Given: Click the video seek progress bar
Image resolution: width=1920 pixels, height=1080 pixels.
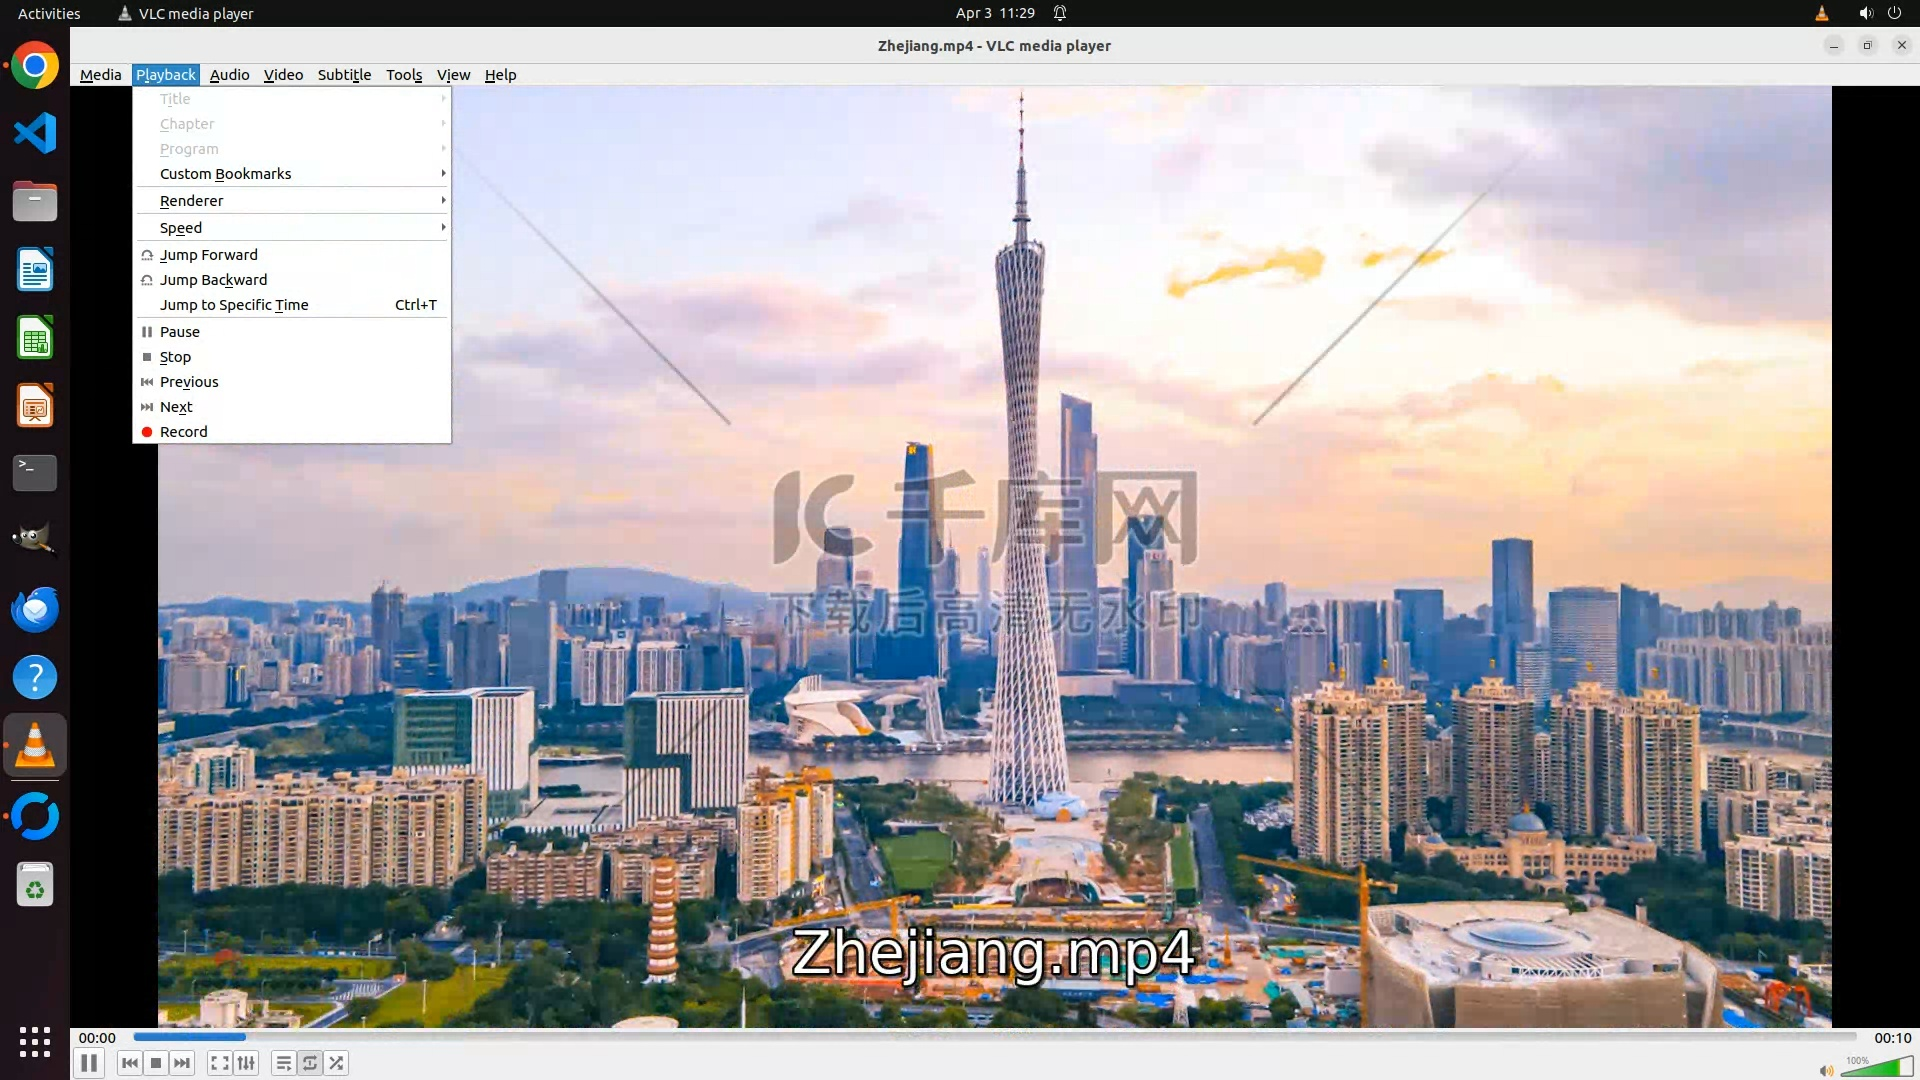Looking at the screenshot, I should (994, 1037).
